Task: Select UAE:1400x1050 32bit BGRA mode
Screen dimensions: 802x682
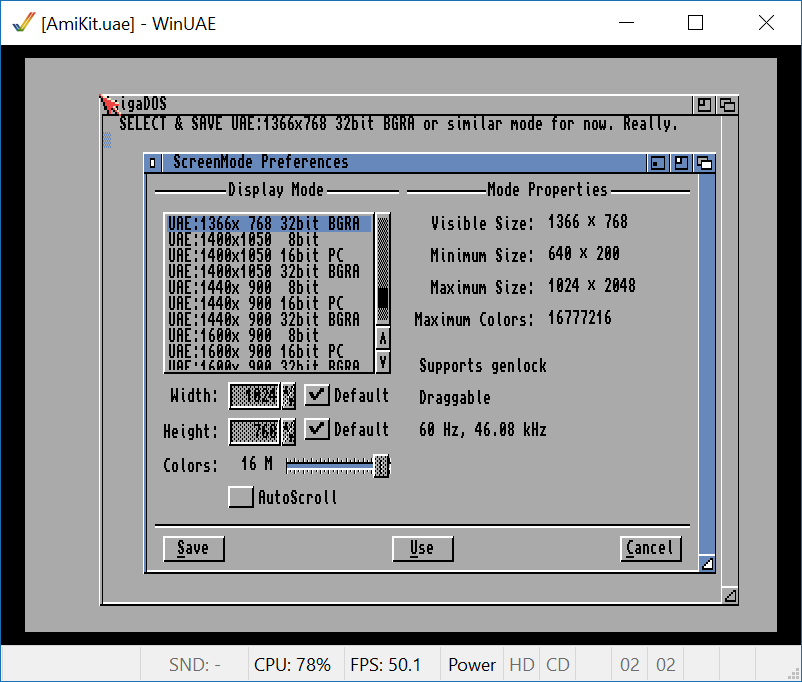Action: [270, 271]
